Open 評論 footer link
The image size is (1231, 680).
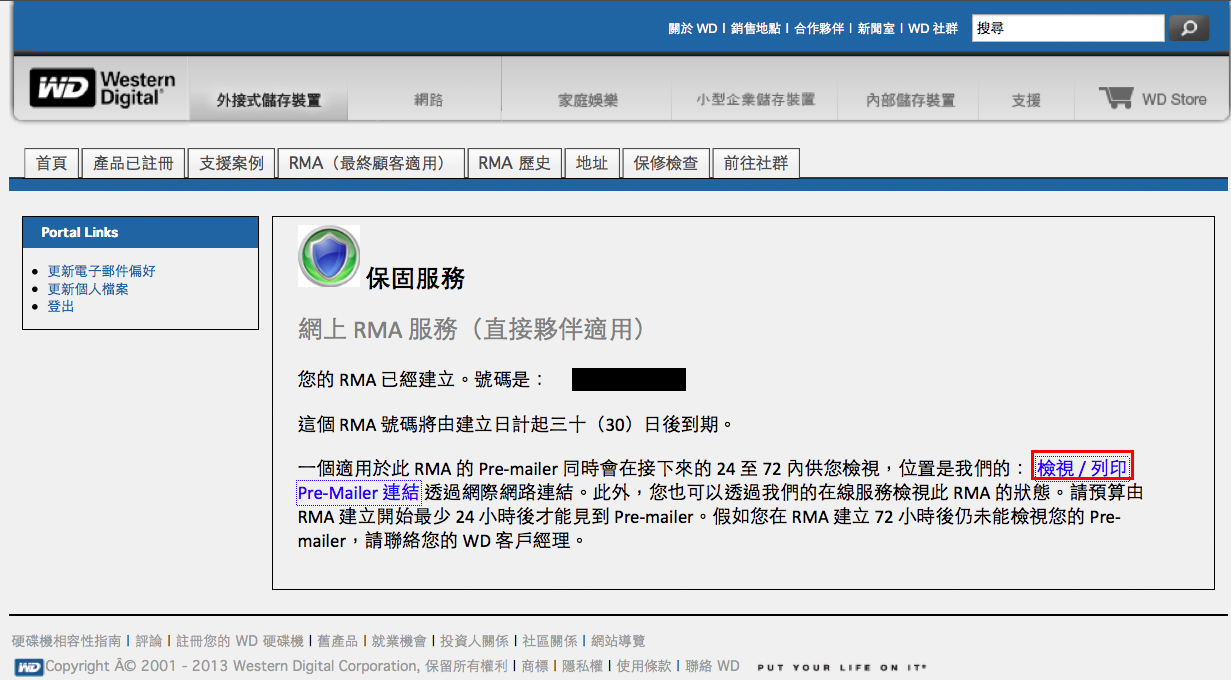click(148, 641)
